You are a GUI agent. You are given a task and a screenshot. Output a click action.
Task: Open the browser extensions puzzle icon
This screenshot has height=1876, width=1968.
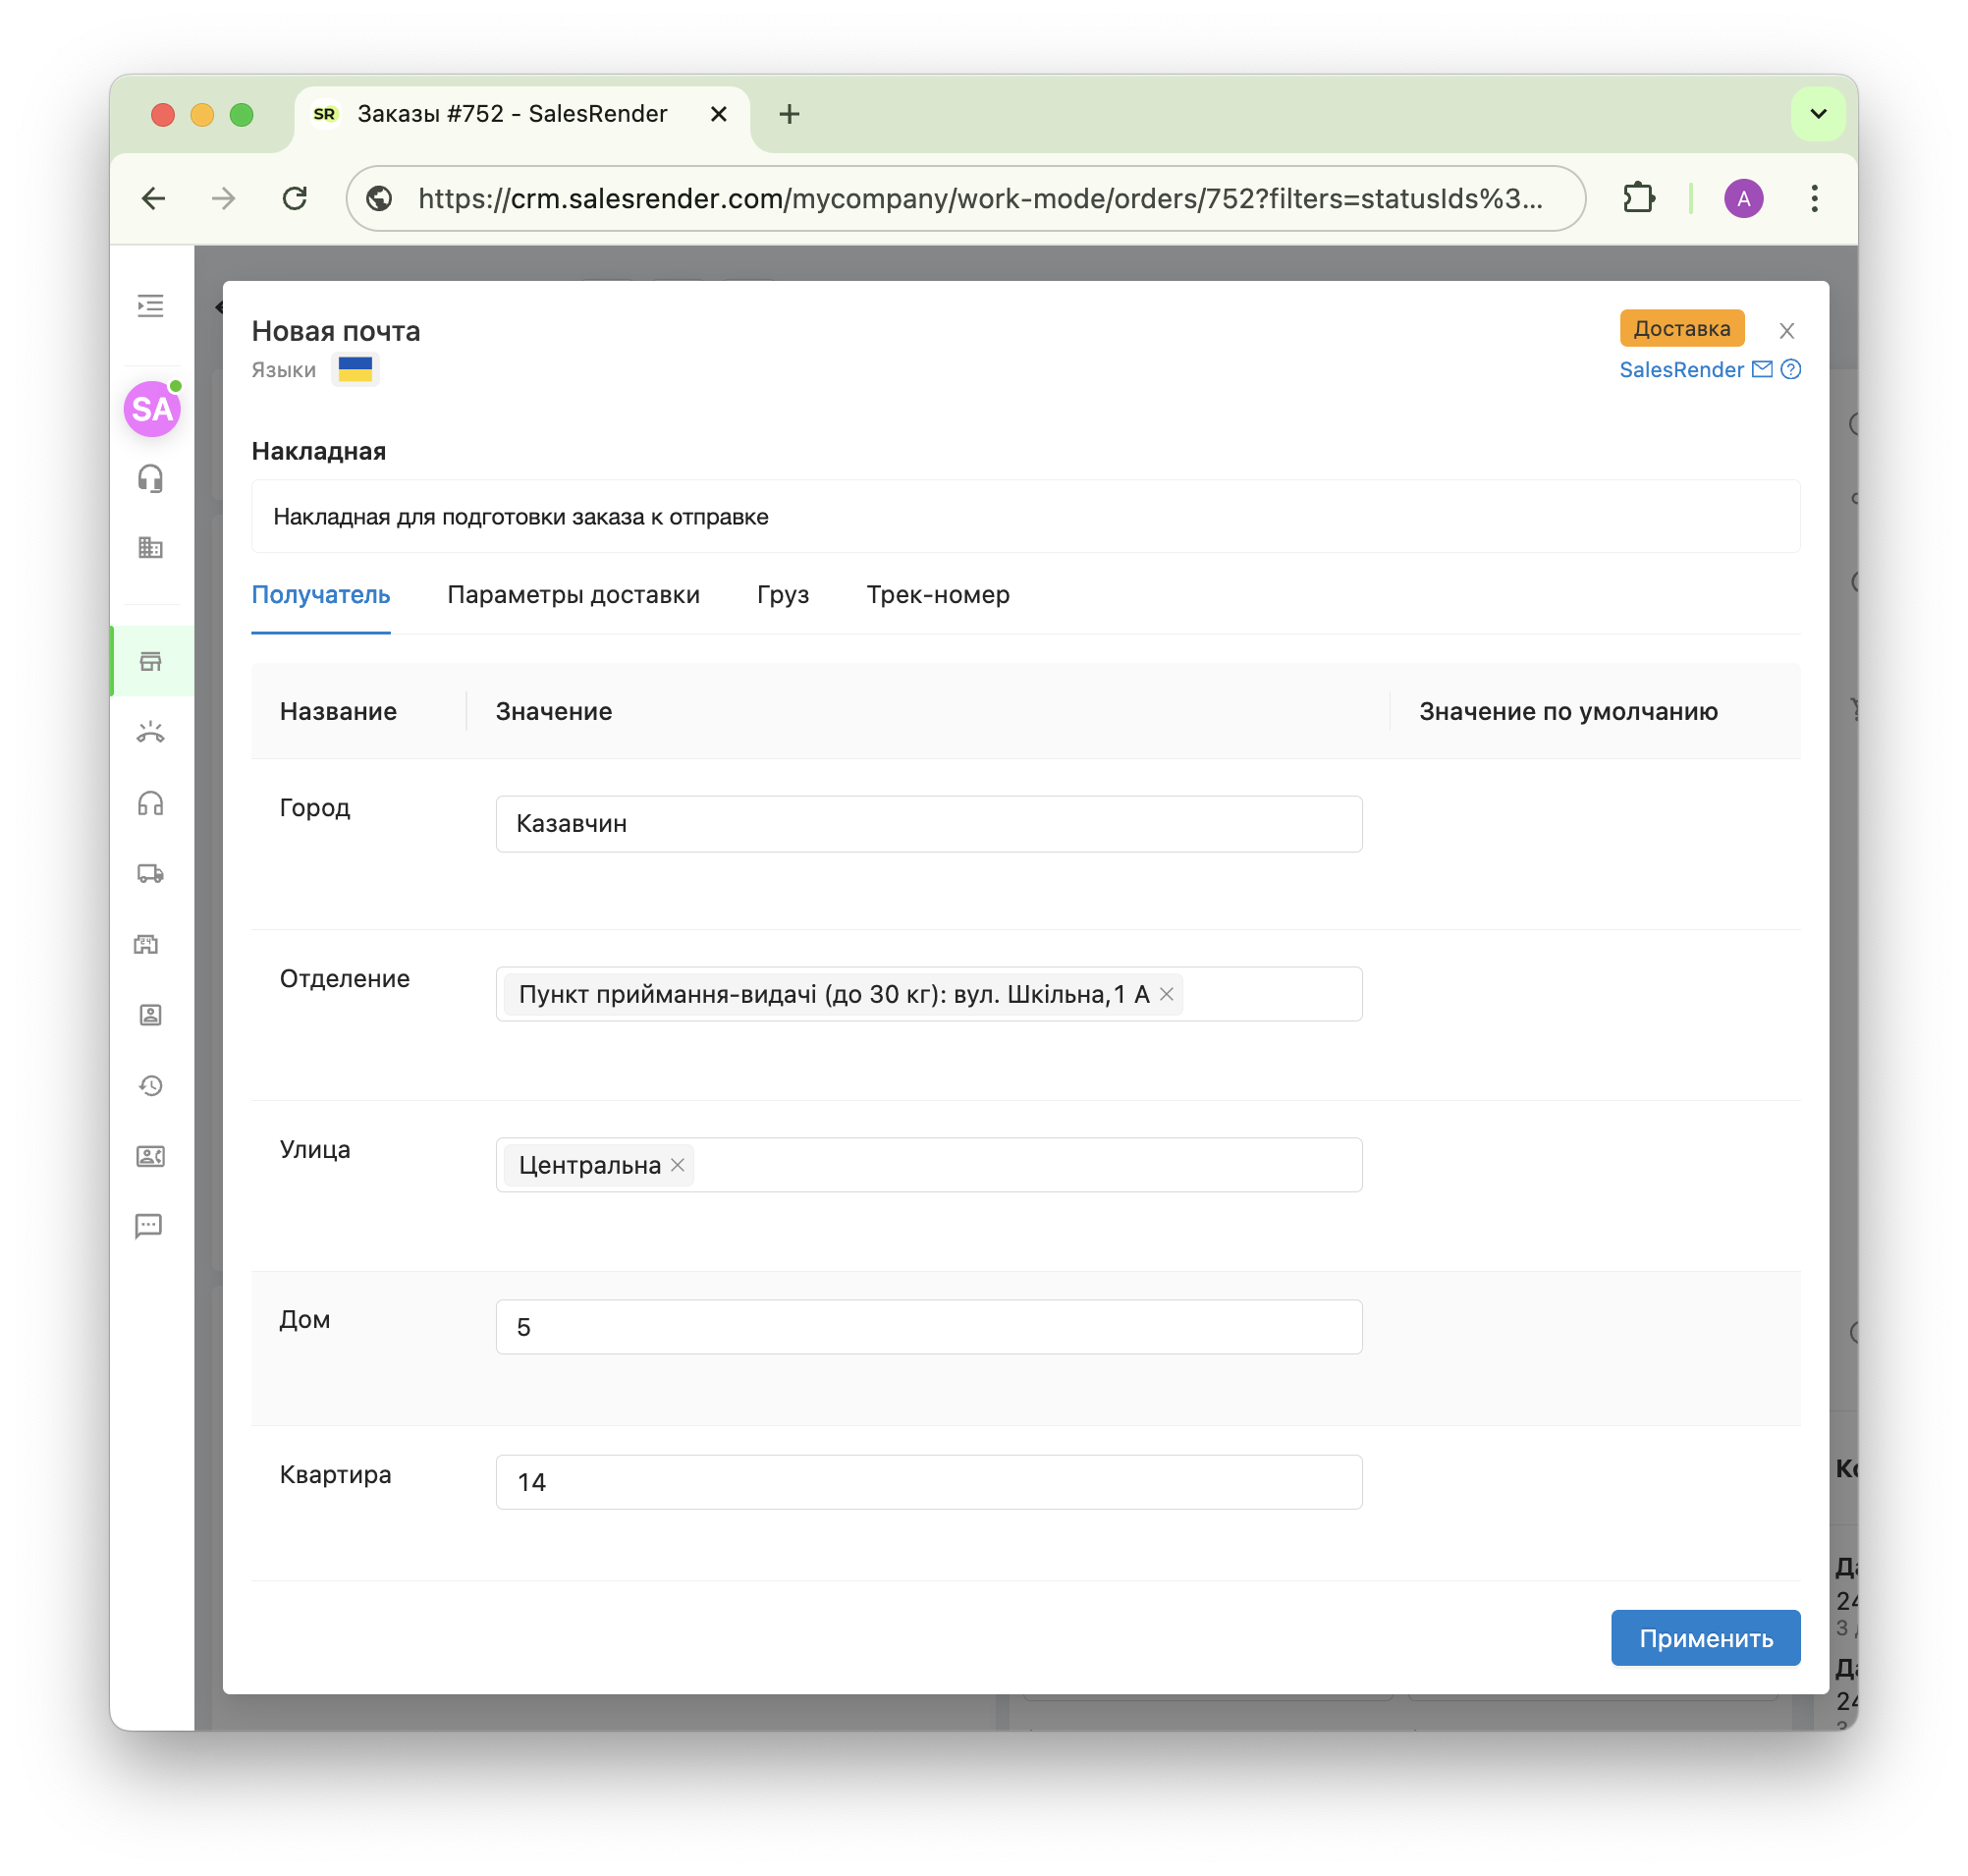click(x=1638, y=198)
